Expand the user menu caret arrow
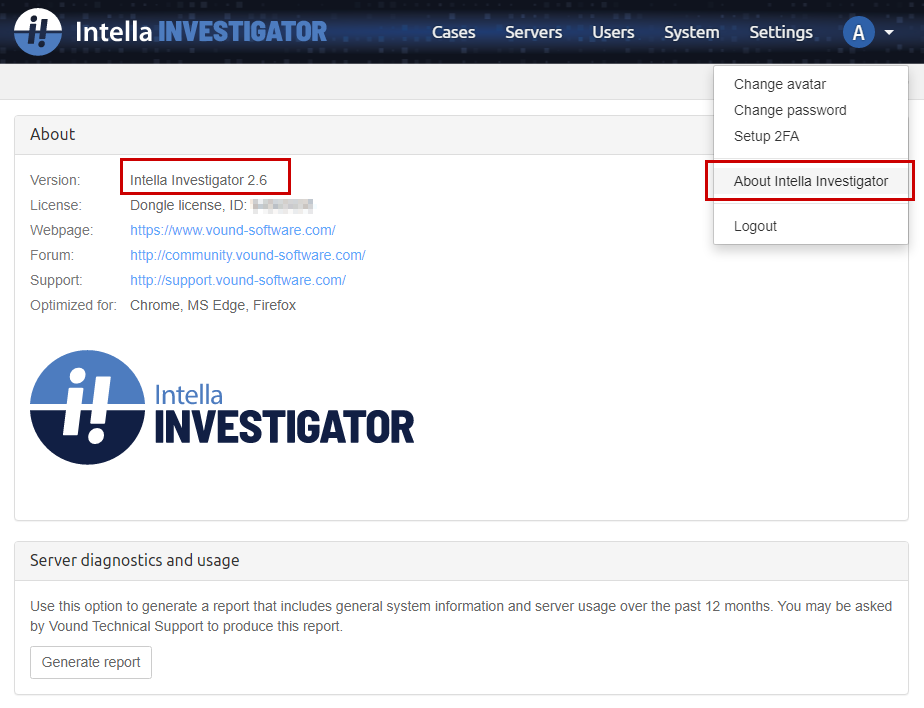924x708 pixels. pos(889,32)
